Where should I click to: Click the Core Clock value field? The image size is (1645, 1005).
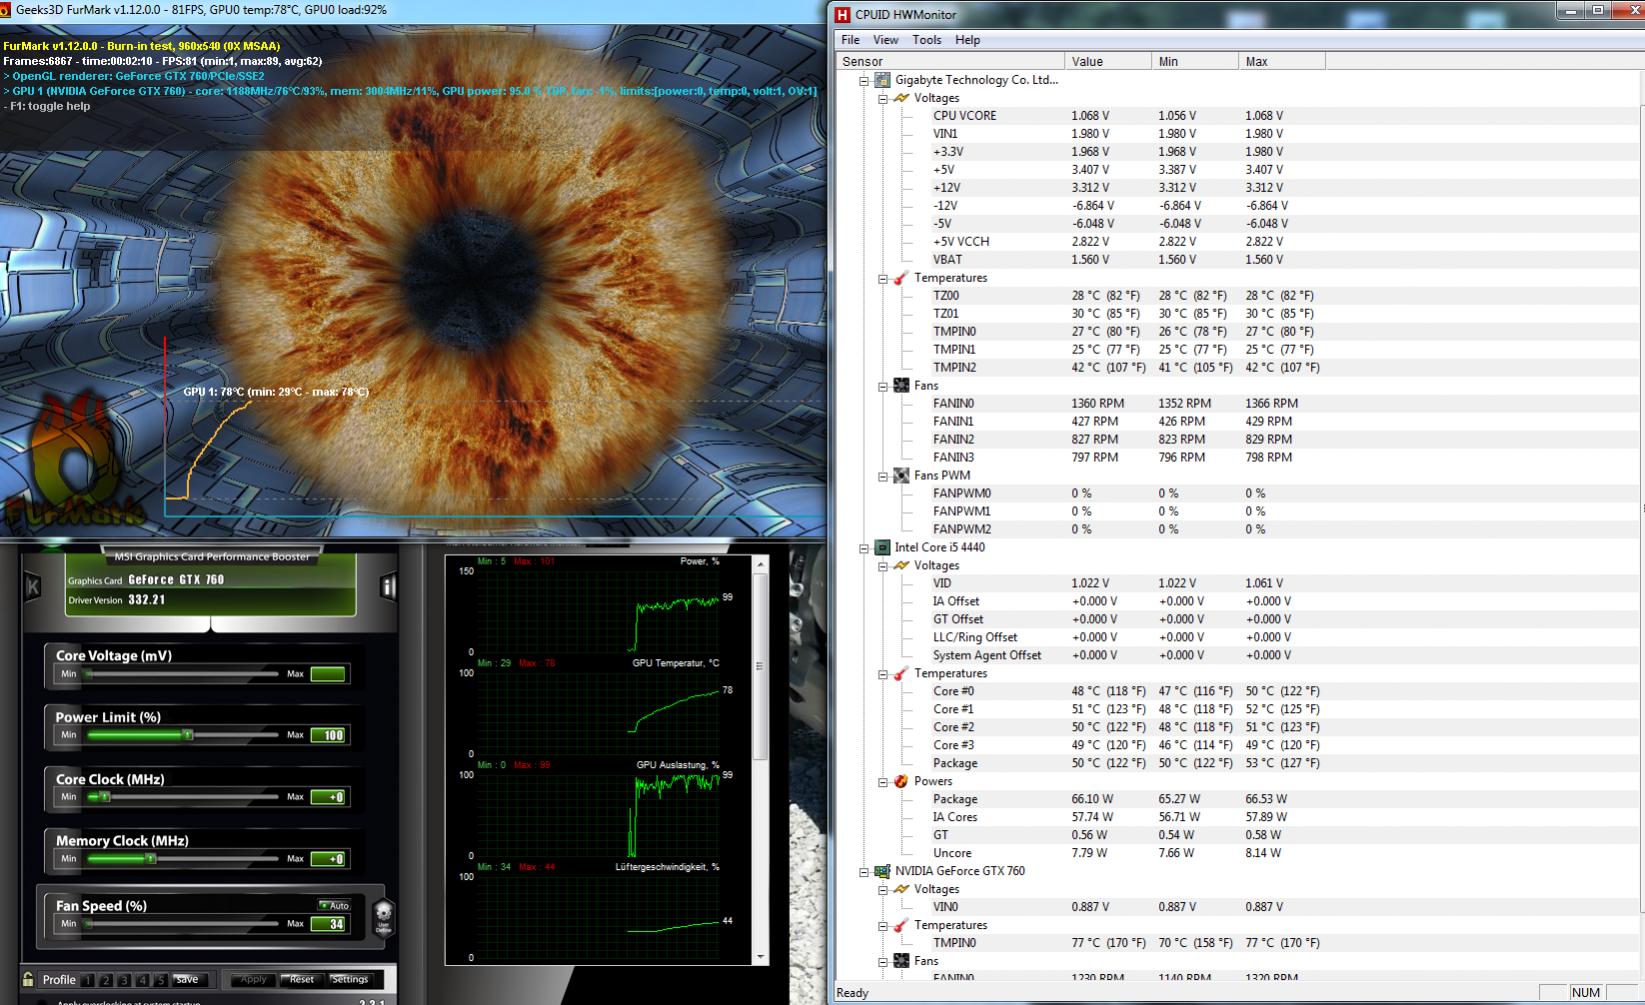328,797
